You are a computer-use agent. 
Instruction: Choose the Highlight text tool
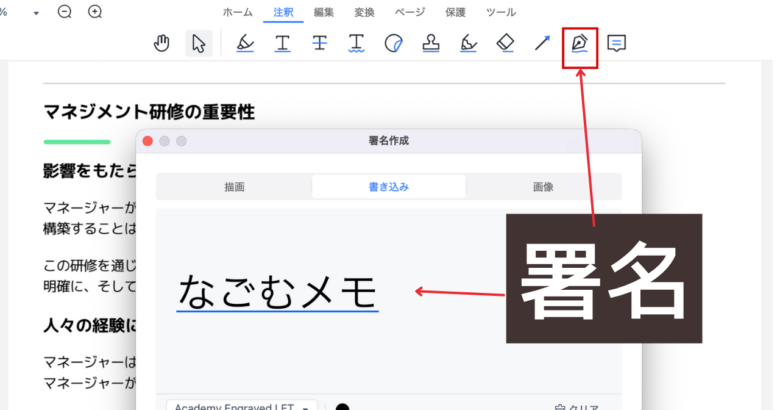coord(245,43)
